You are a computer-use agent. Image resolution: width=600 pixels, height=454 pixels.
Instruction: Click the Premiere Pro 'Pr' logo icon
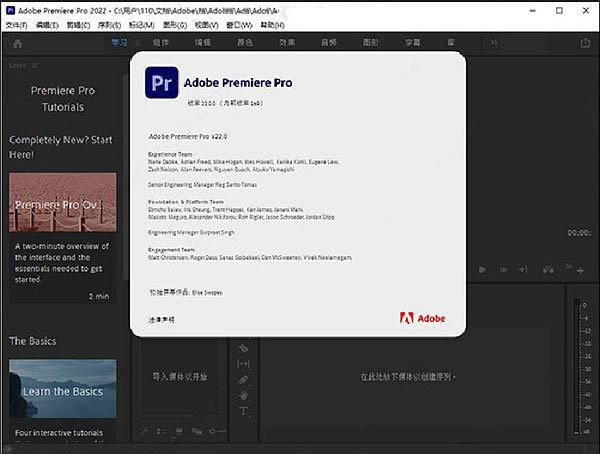coord(162,82)
